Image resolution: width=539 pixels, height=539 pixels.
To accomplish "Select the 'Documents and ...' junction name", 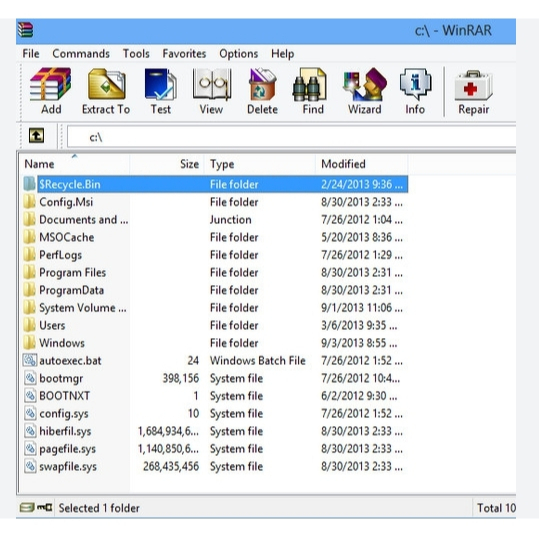I will pyautogui.click(x=84, y=219).
